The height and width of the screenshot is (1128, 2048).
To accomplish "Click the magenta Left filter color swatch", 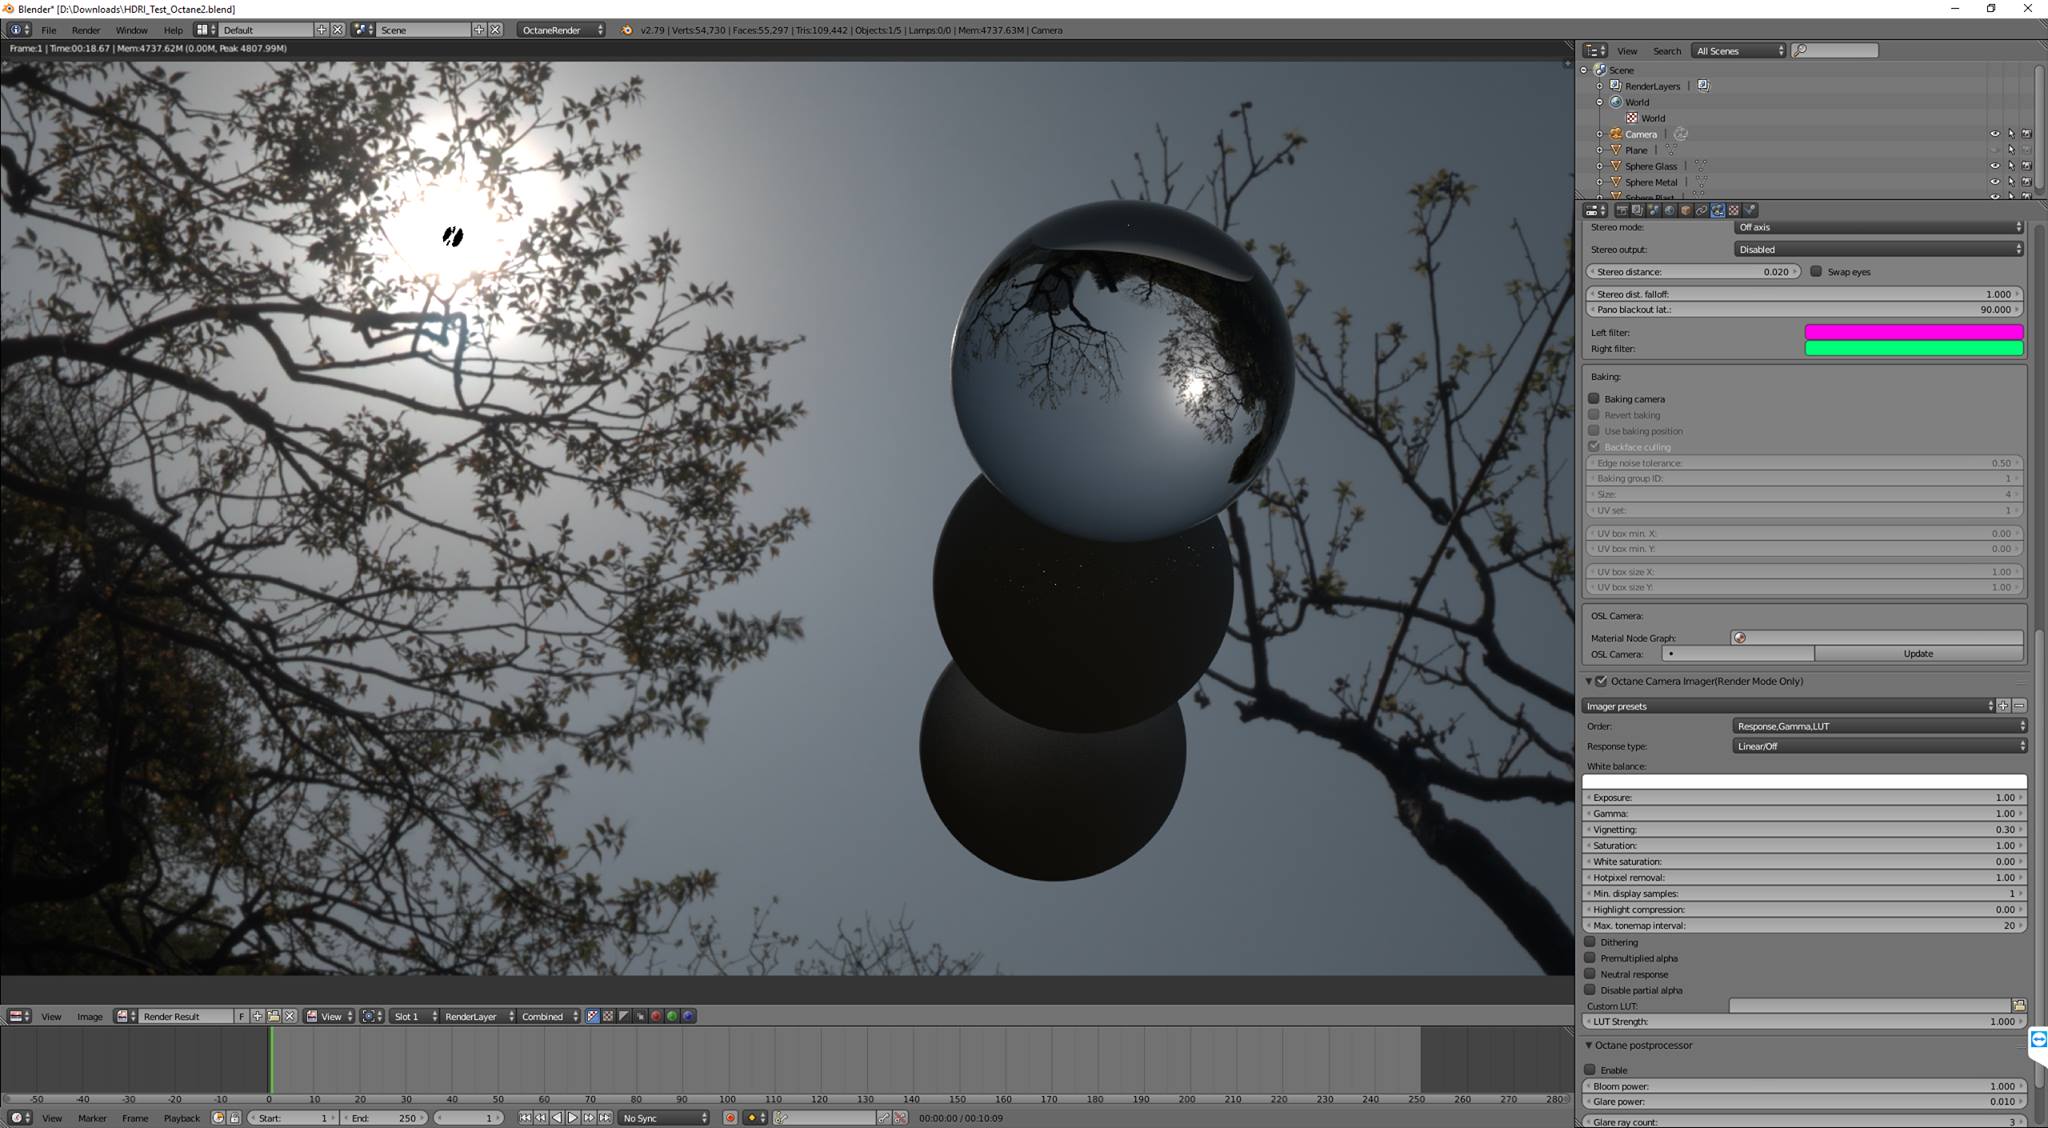I will point(1913,332).
